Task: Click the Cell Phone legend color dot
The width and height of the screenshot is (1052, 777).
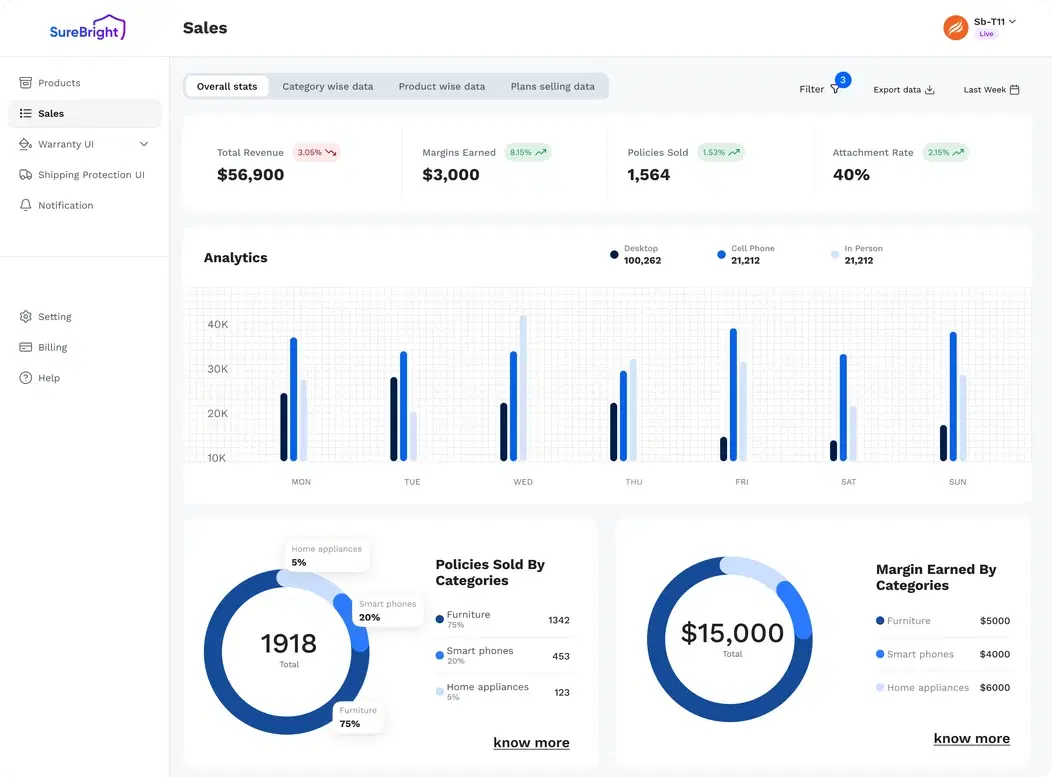Action: pyautogui.click(x=721, y=254)
